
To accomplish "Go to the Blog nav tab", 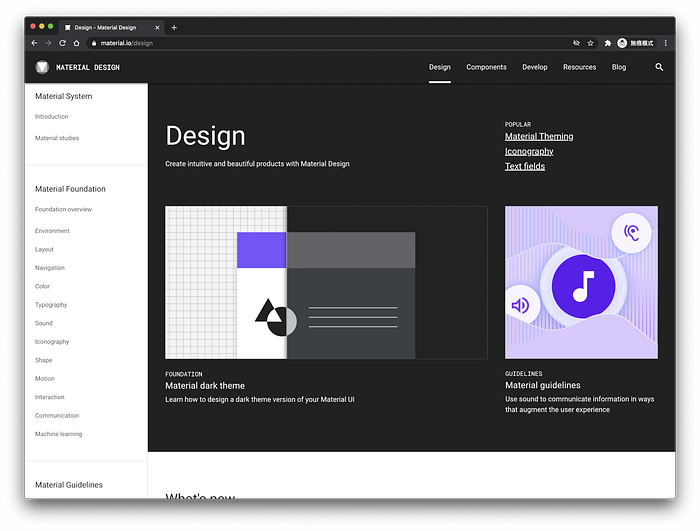I will click(x=619, y=67).
